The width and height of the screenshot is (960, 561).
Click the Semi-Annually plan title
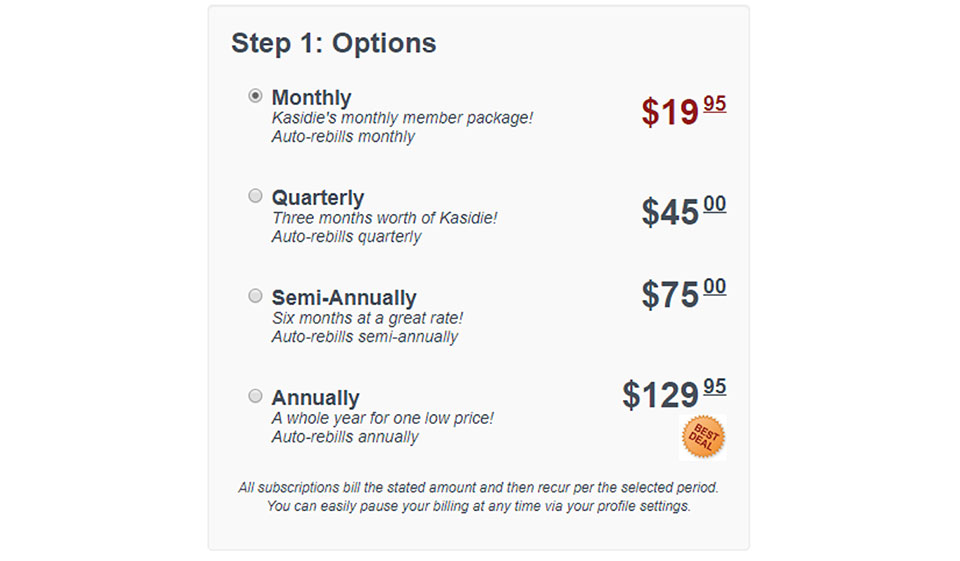(x=343, y=298)
